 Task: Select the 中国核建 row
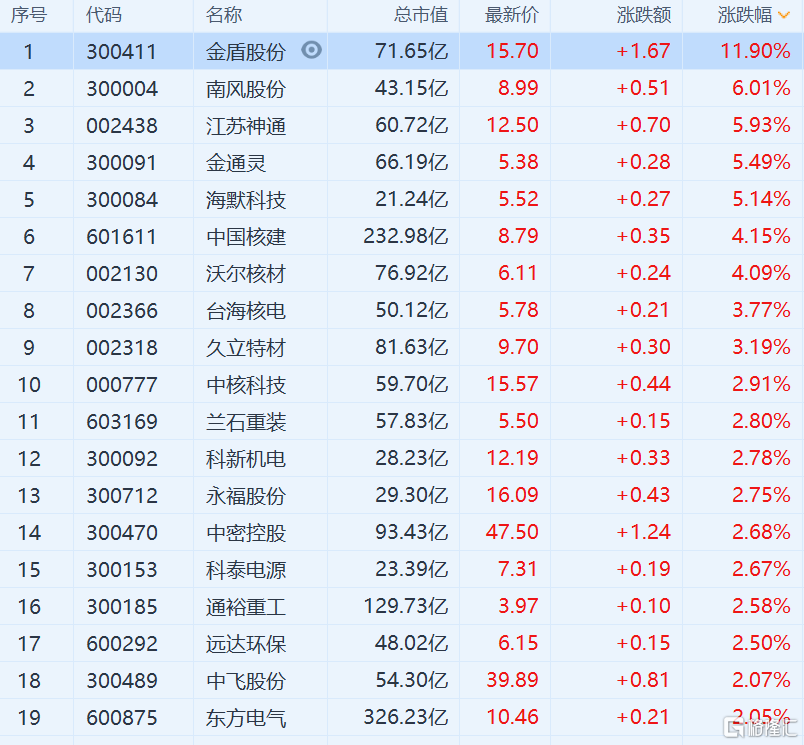pyautogui.click(x=402, y=236)
